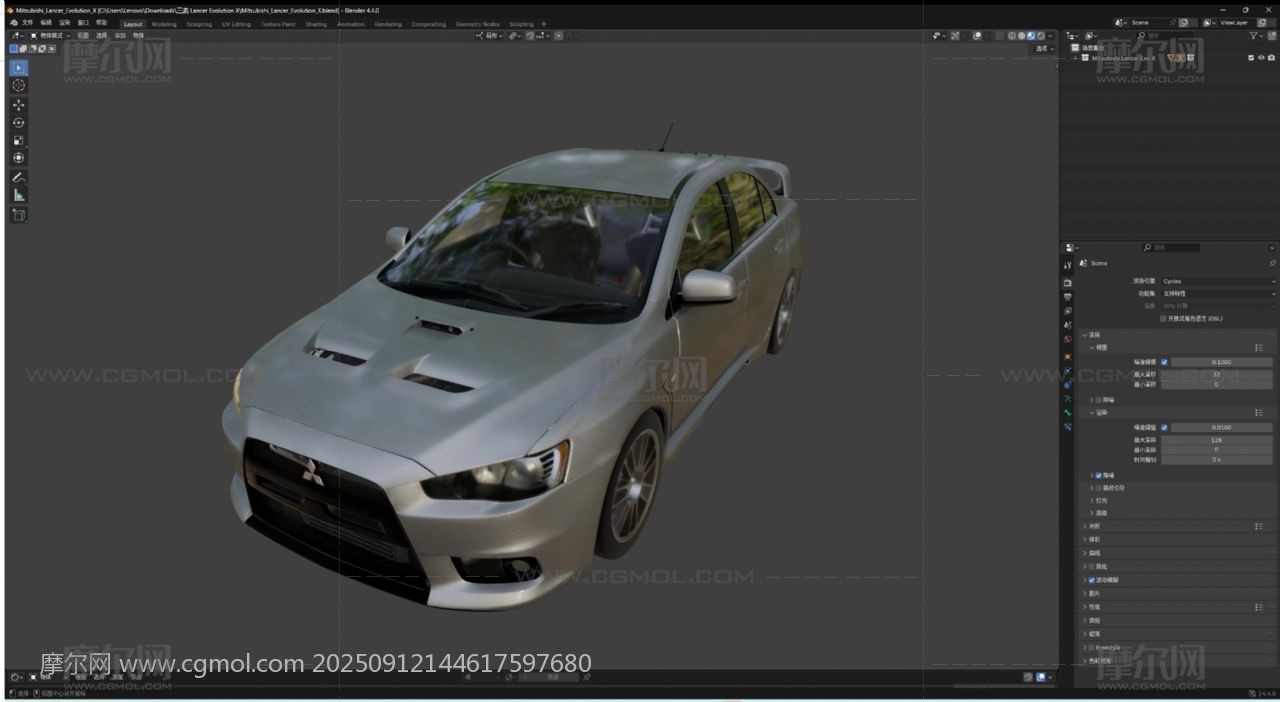The height and width of the screenshot is (702, 1280).
Task: Select the Add Cube tool
Action: [x=19, y=215]
